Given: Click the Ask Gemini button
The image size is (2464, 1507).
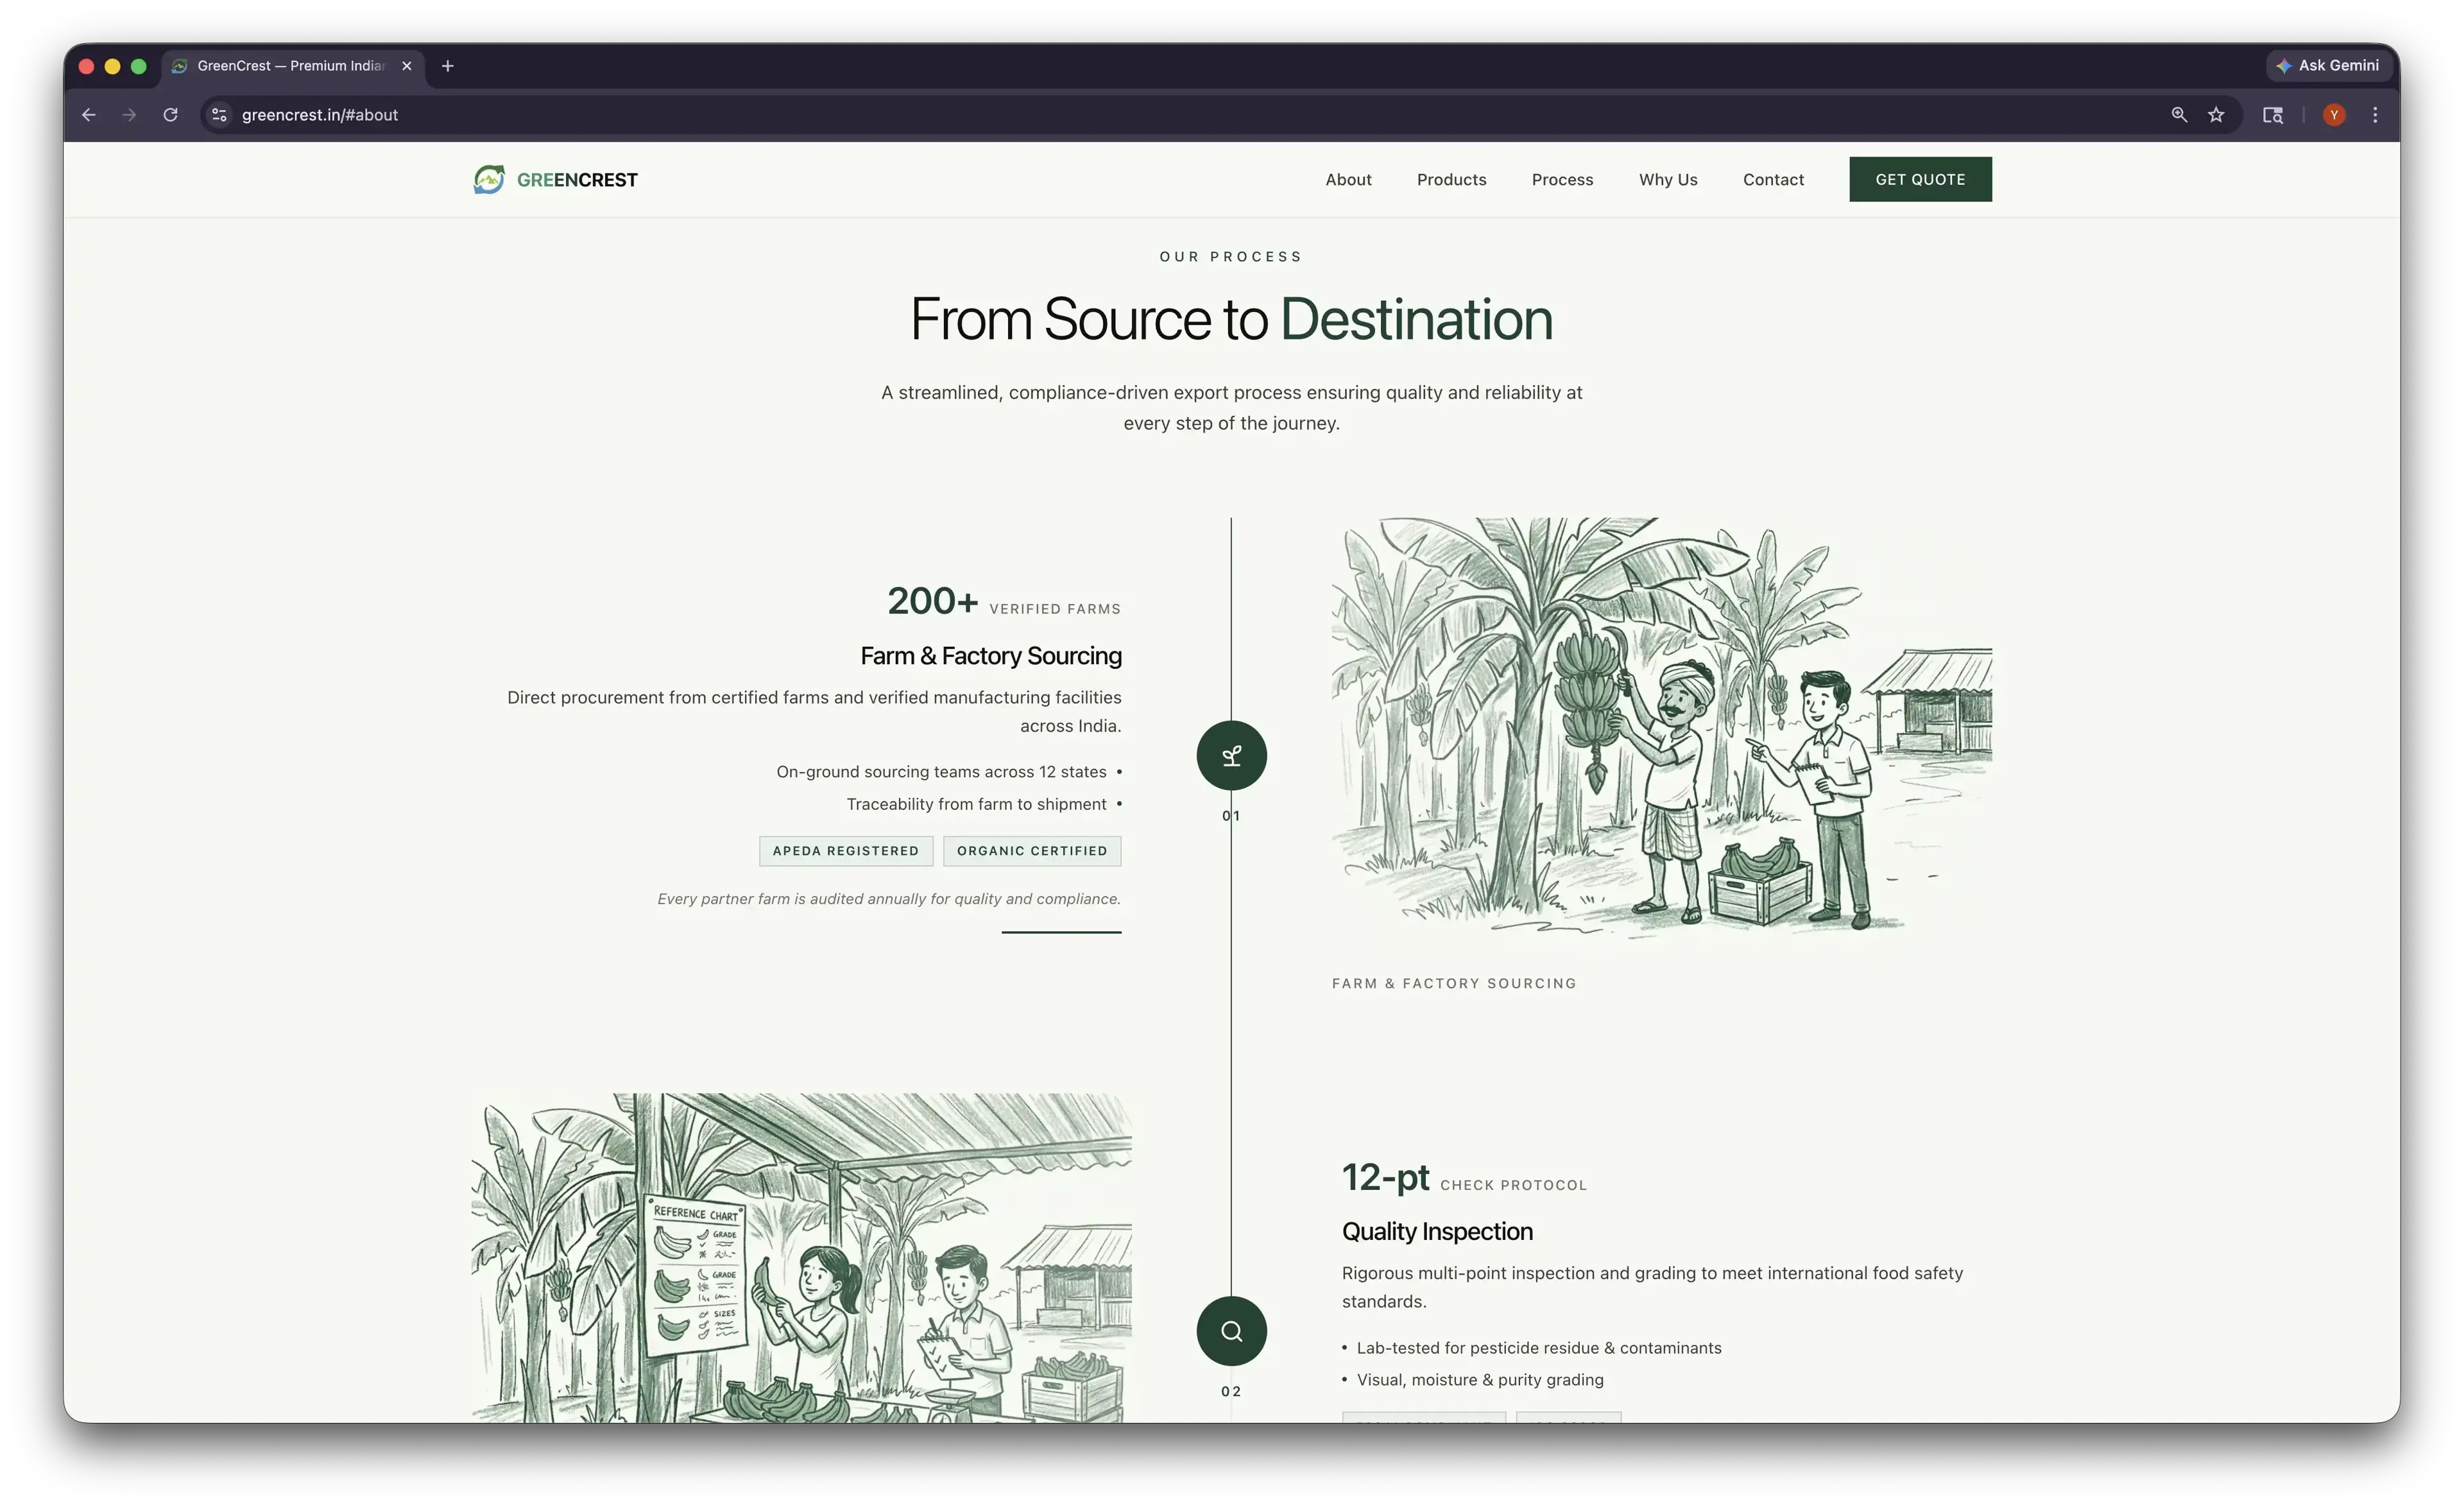Looking at the screenshot, I should [2328, 66].
